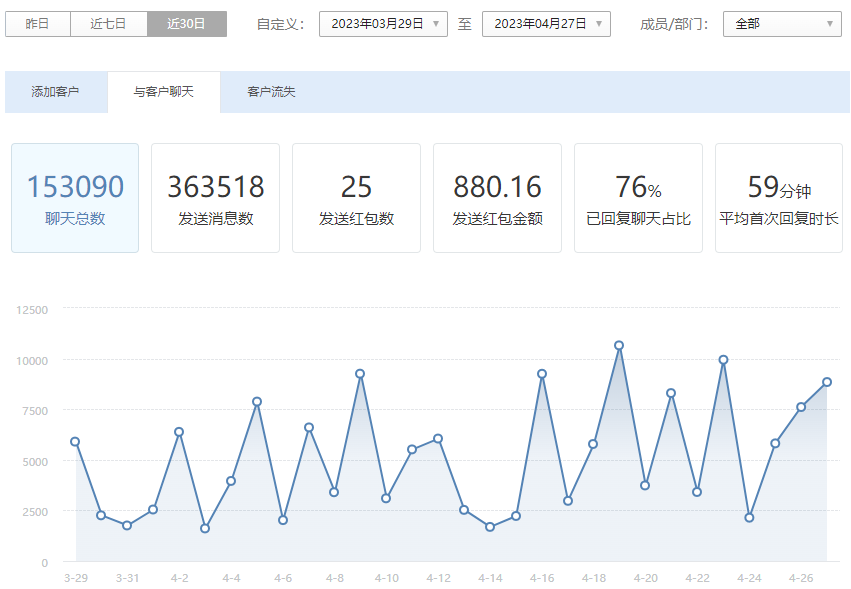Select the 发送红包数 25 card
This screenshot has height=589, width=851.
[357, 198]
